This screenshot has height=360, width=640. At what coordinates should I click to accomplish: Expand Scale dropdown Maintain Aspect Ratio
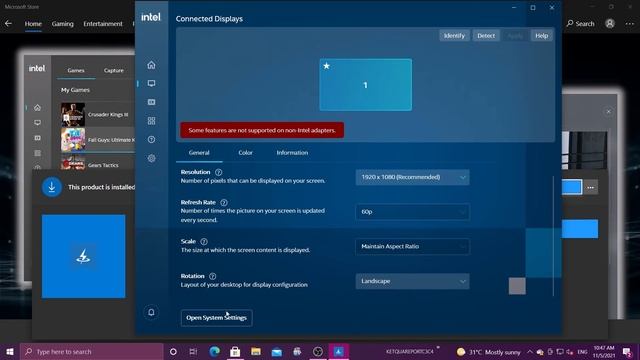pyautogui.click(x=412, y=247)
